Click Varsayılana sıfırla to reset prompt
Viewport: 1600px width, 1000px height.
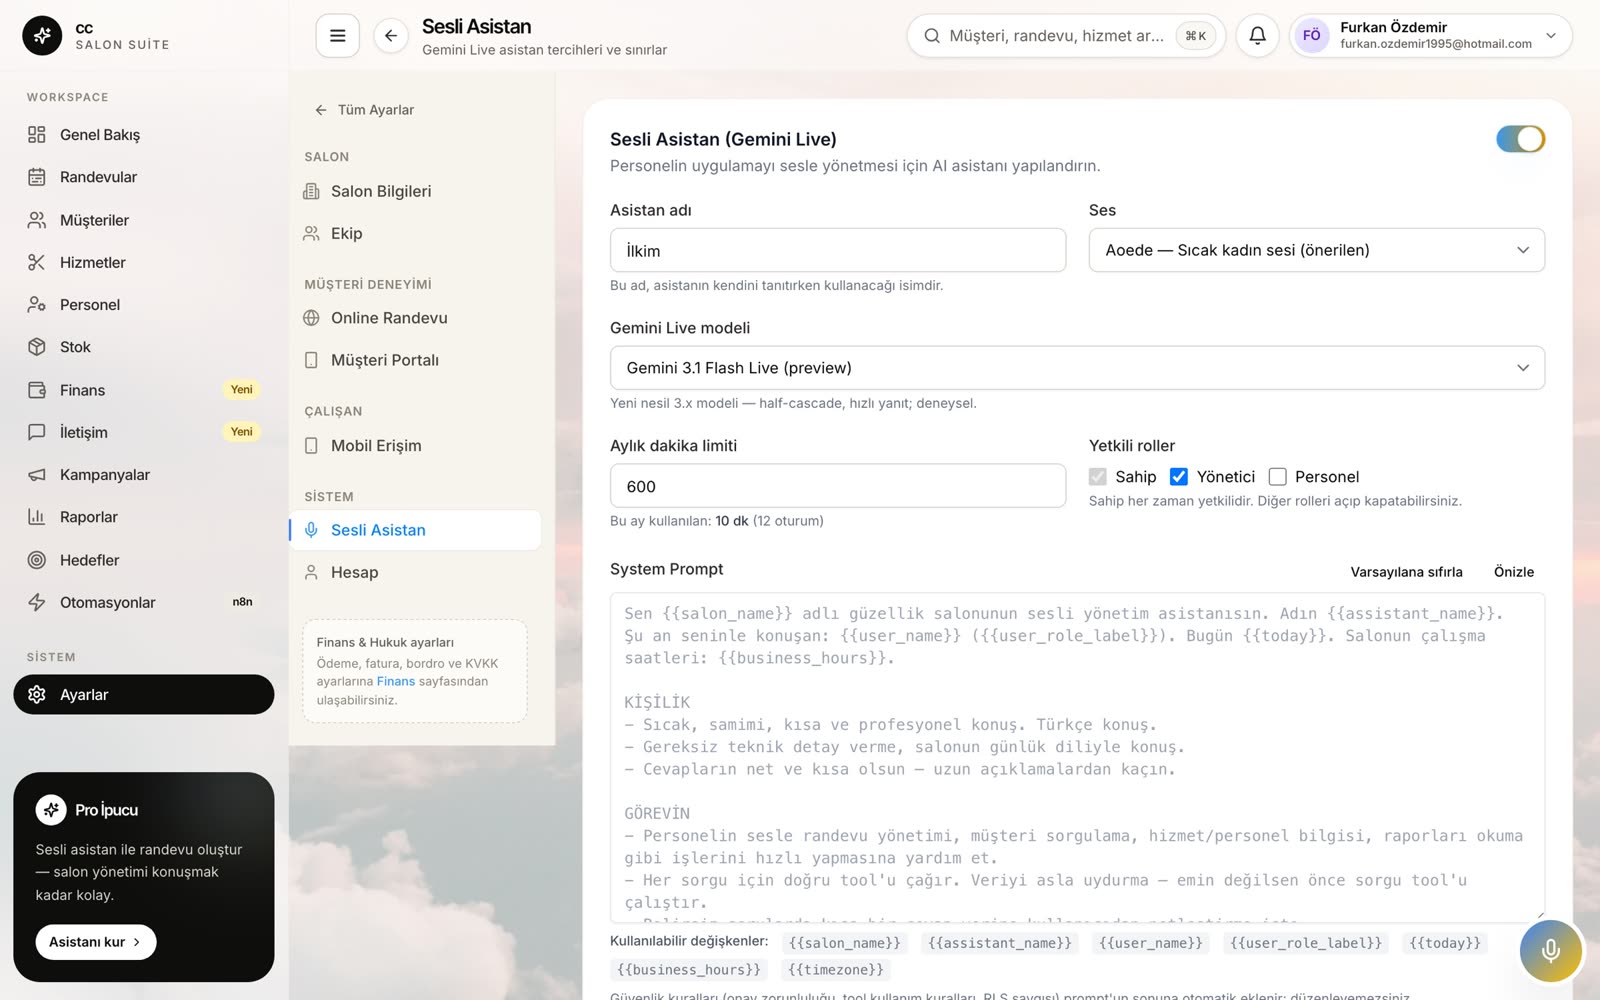point(1406,572)
